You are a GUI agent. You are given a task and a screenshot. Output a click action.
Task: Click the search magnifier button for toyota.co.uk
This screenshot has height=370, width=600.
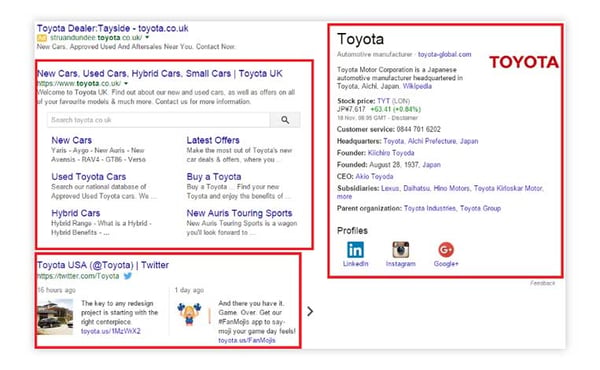click(x=285, y=120)
